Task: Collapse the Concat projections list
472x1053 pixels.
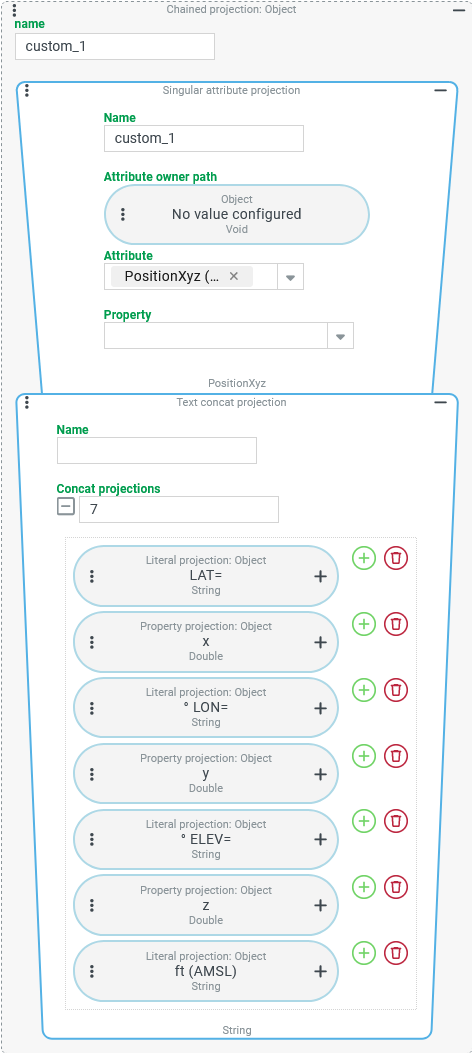Action: (x=66, y=507)
